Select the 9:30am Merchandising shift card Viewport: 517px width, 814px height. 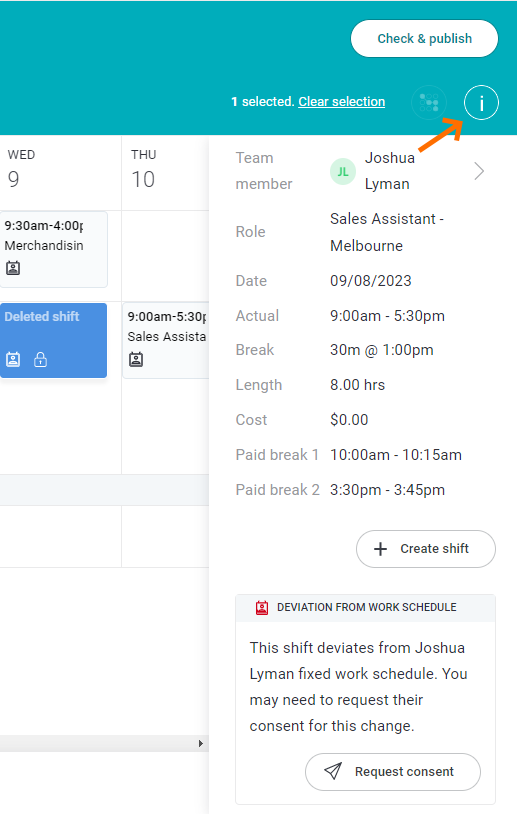(53, 249)
